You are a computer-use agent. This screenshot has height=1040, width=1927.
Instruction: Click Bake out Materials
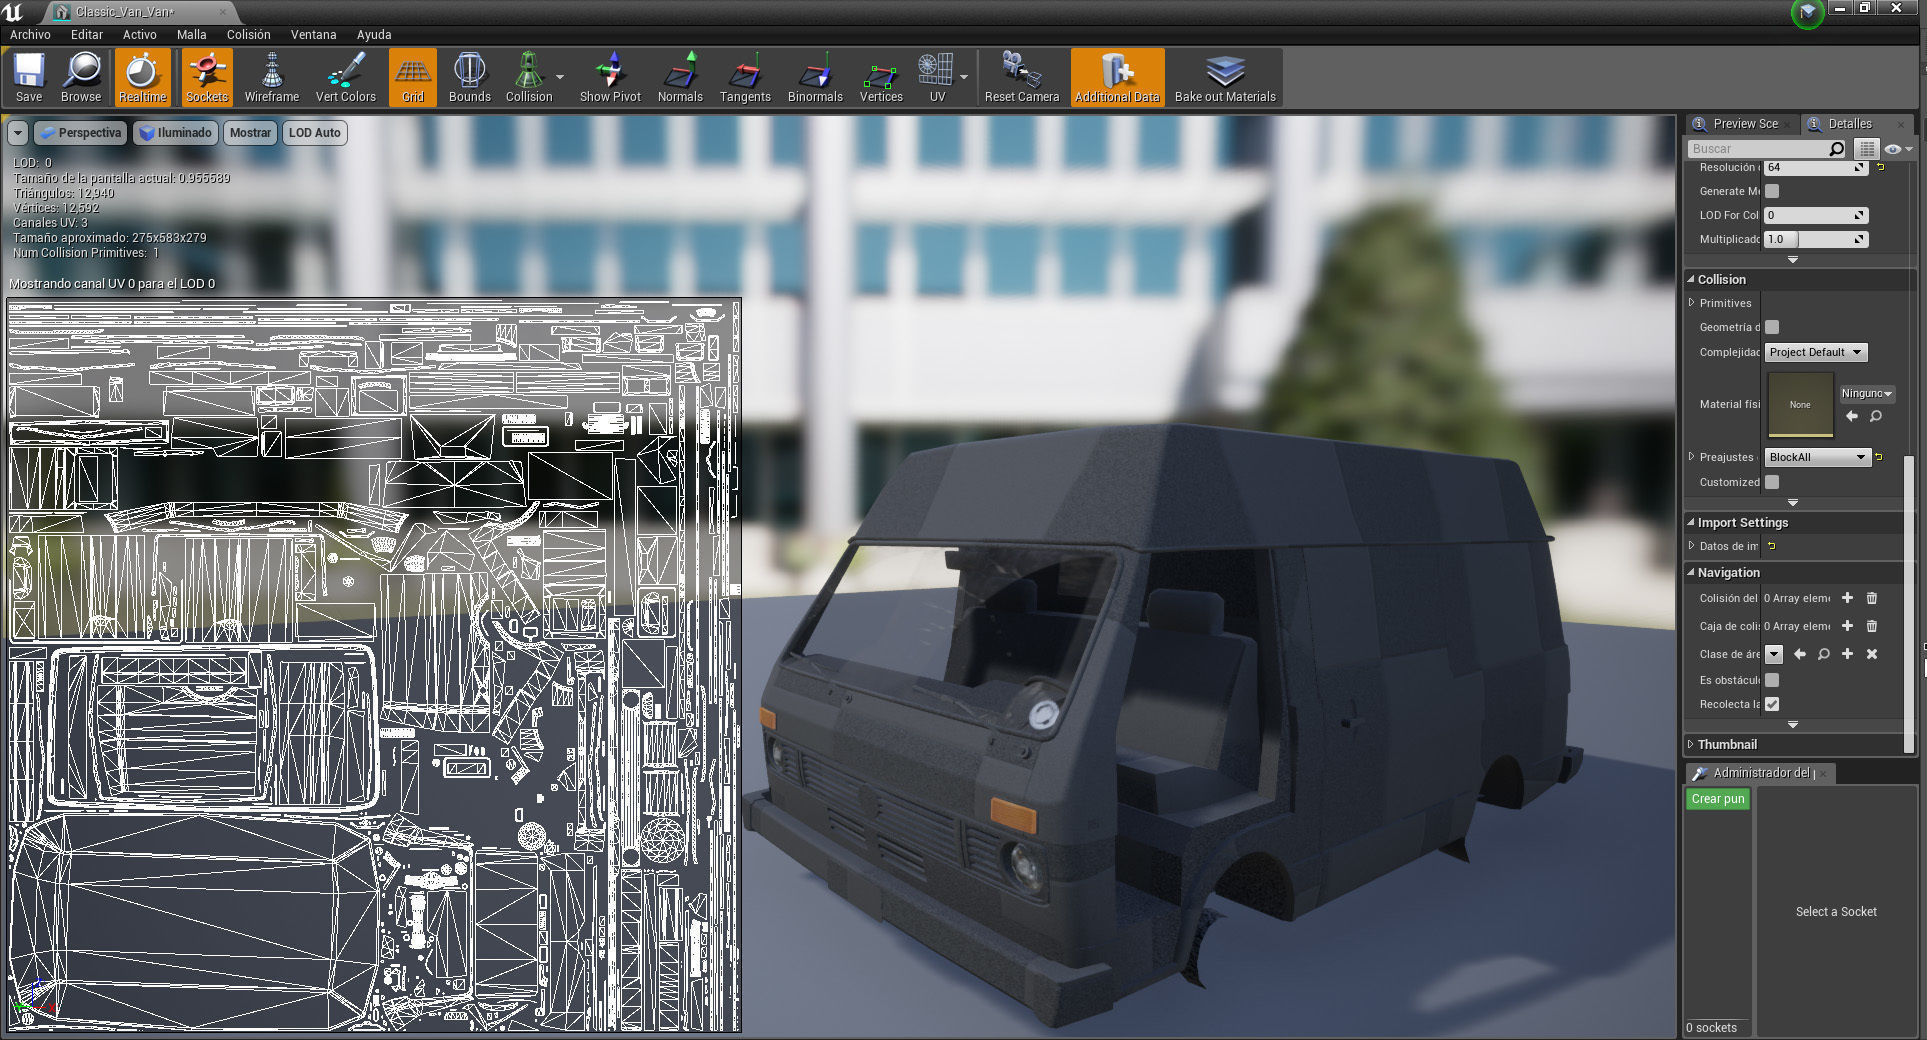[1225, 77]
